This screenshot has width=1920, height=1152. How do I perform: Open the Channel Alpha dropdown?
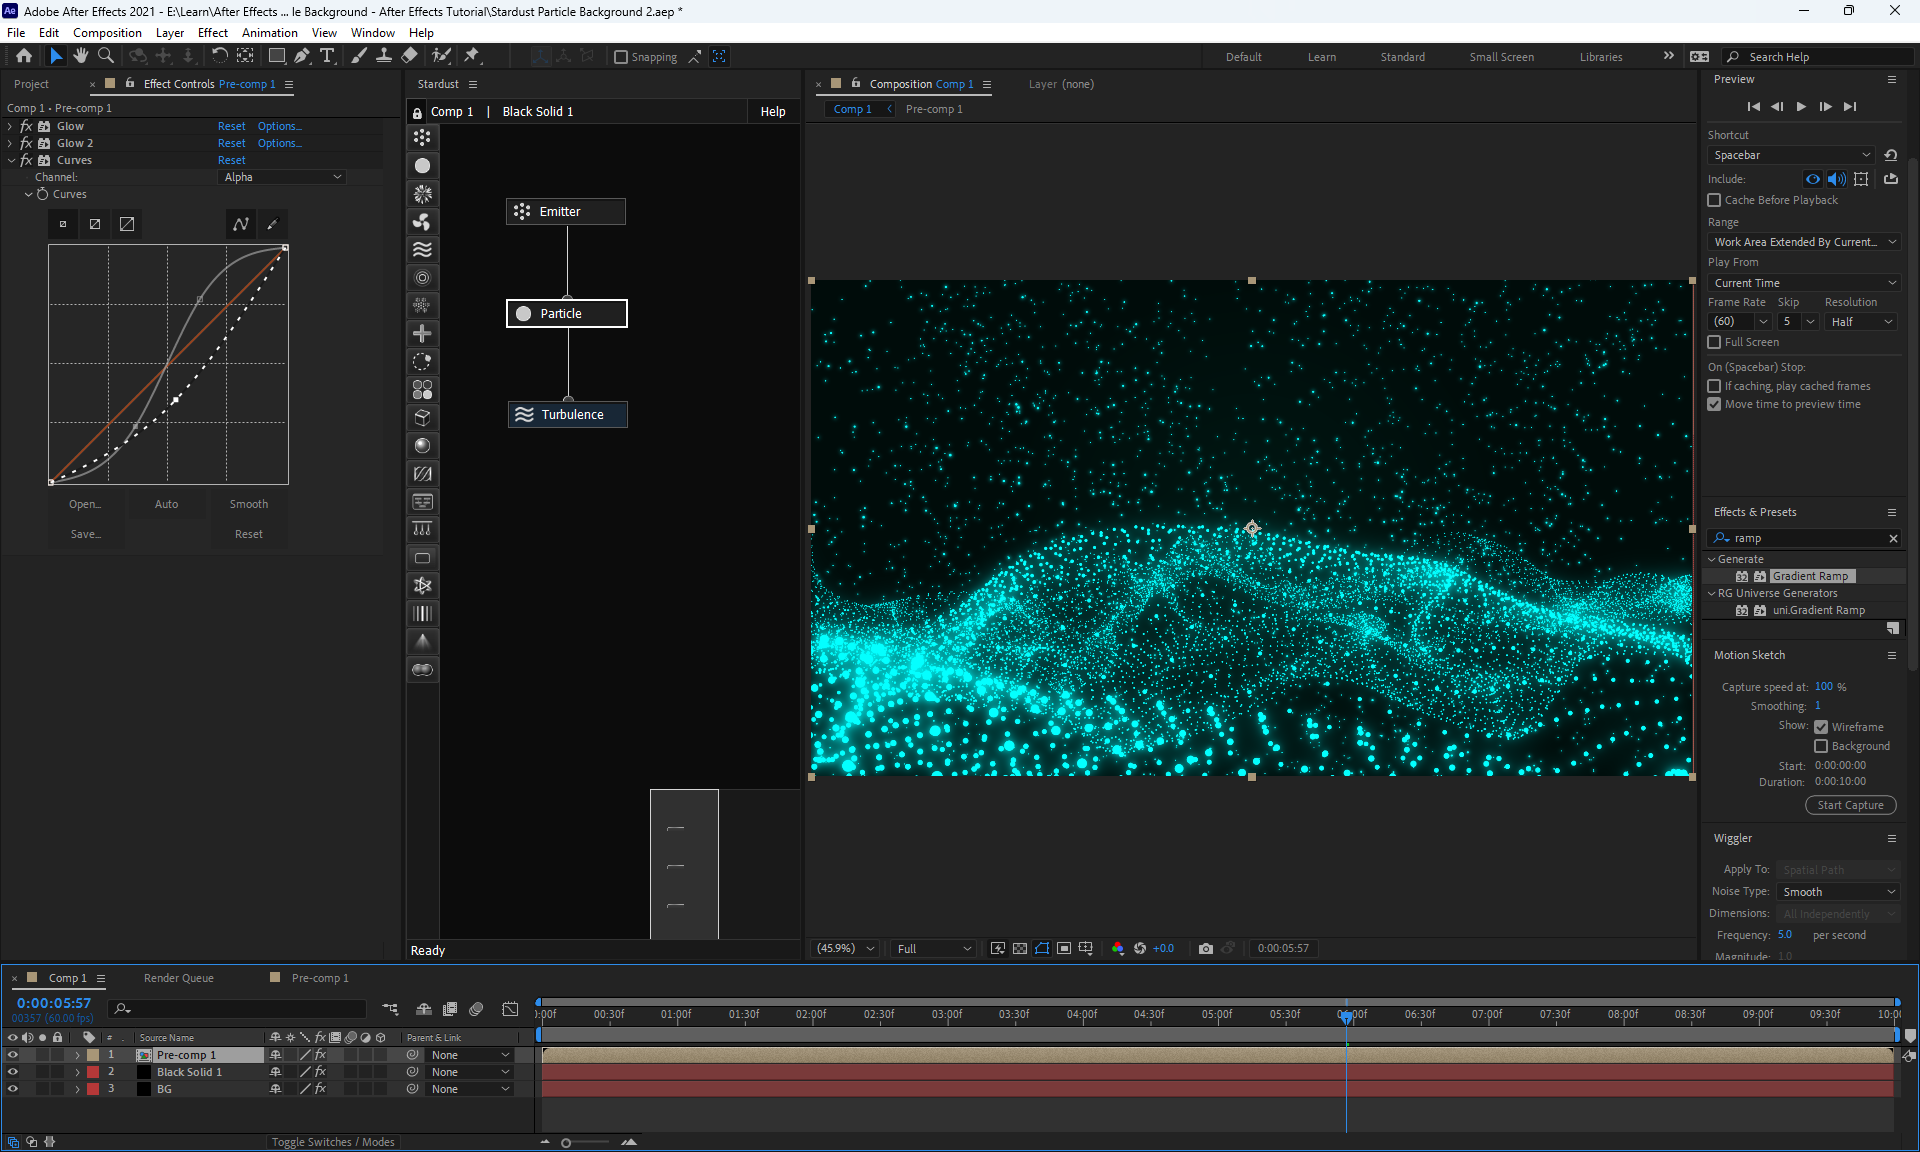tap(282, 177)
